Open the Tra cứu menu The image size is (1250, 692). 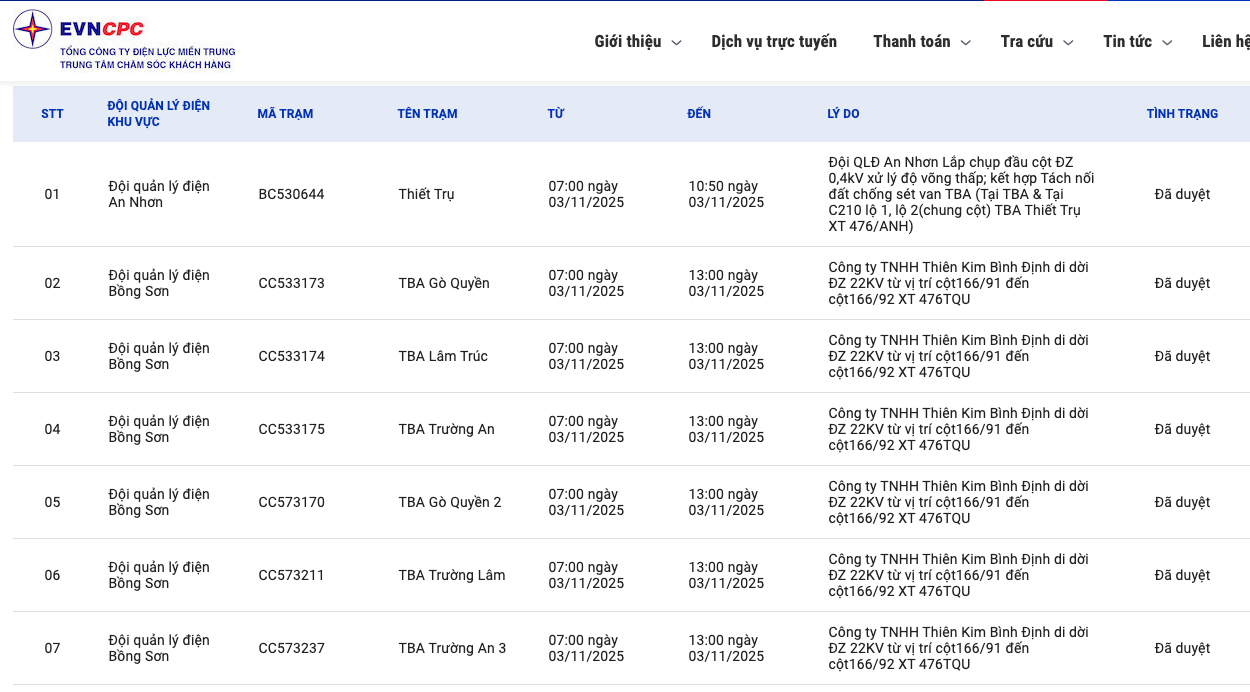[x=1026, y=41]
